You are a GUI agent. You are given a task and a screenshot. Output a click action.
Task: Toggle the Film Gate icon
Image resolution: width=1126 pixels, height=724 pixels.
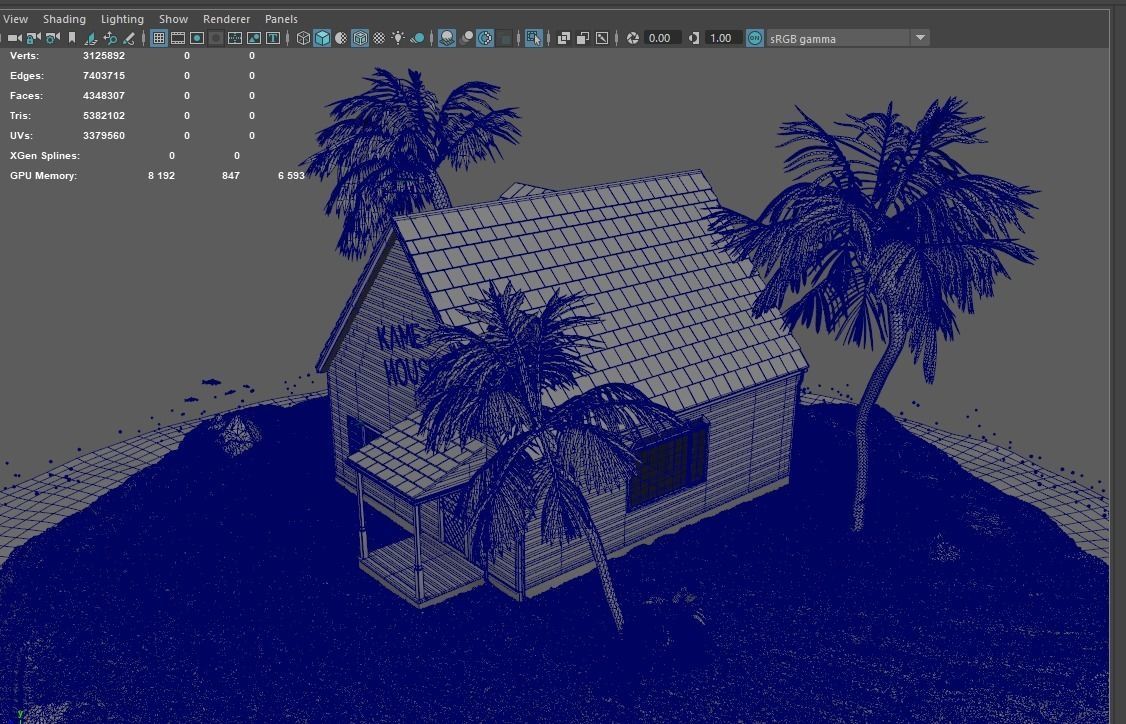coord(177,38)
